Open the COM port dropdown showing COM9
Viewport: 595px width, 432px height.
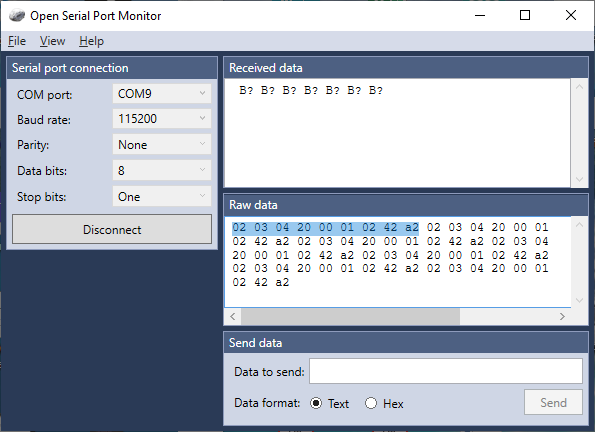pyautogui.click(x=162, y=93)
